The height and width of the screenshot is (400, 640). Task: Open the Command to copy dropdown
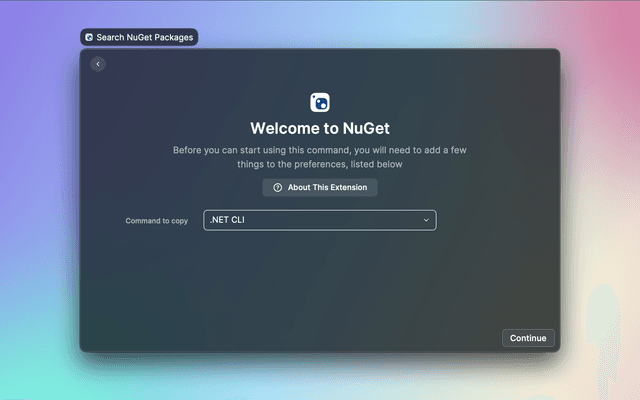click(x=320, y=220)
